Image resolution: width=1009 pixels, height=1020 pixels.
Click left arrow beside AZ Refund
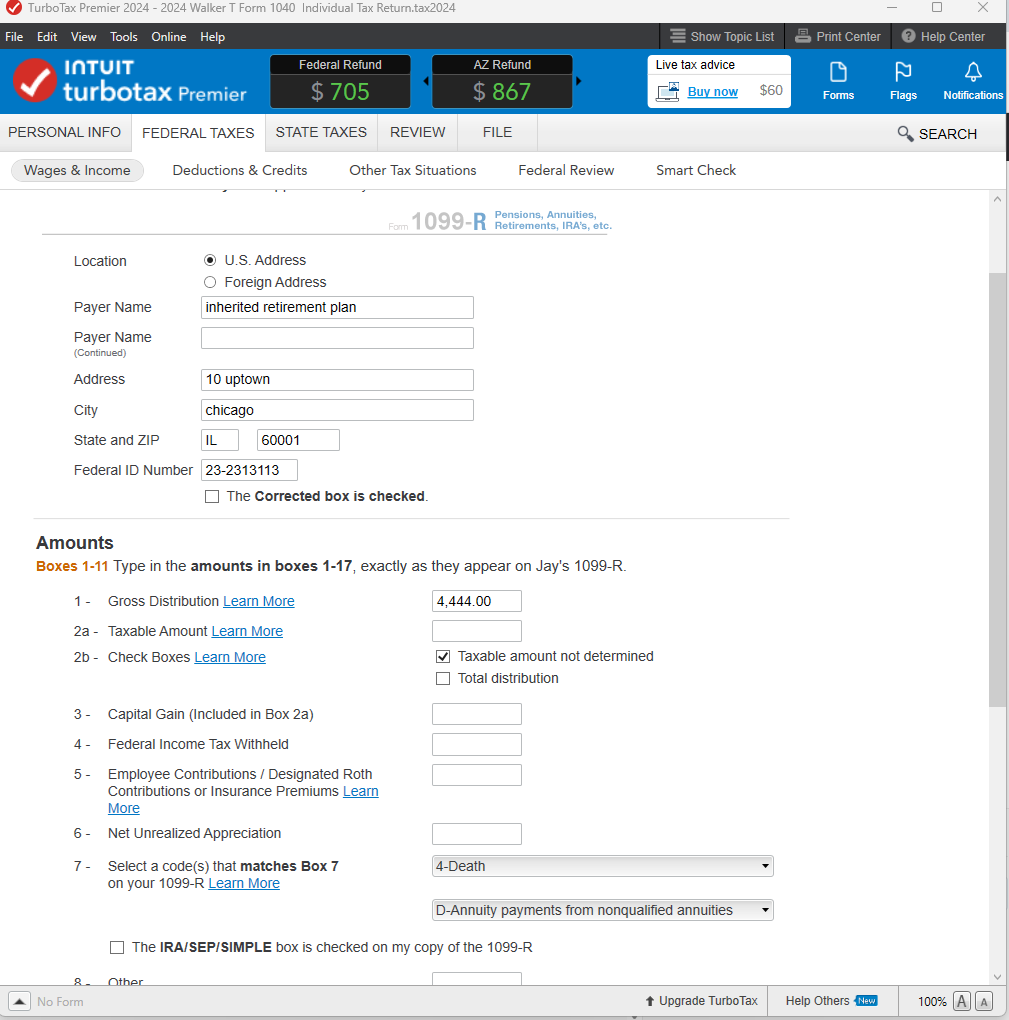(x=426, y=81)
